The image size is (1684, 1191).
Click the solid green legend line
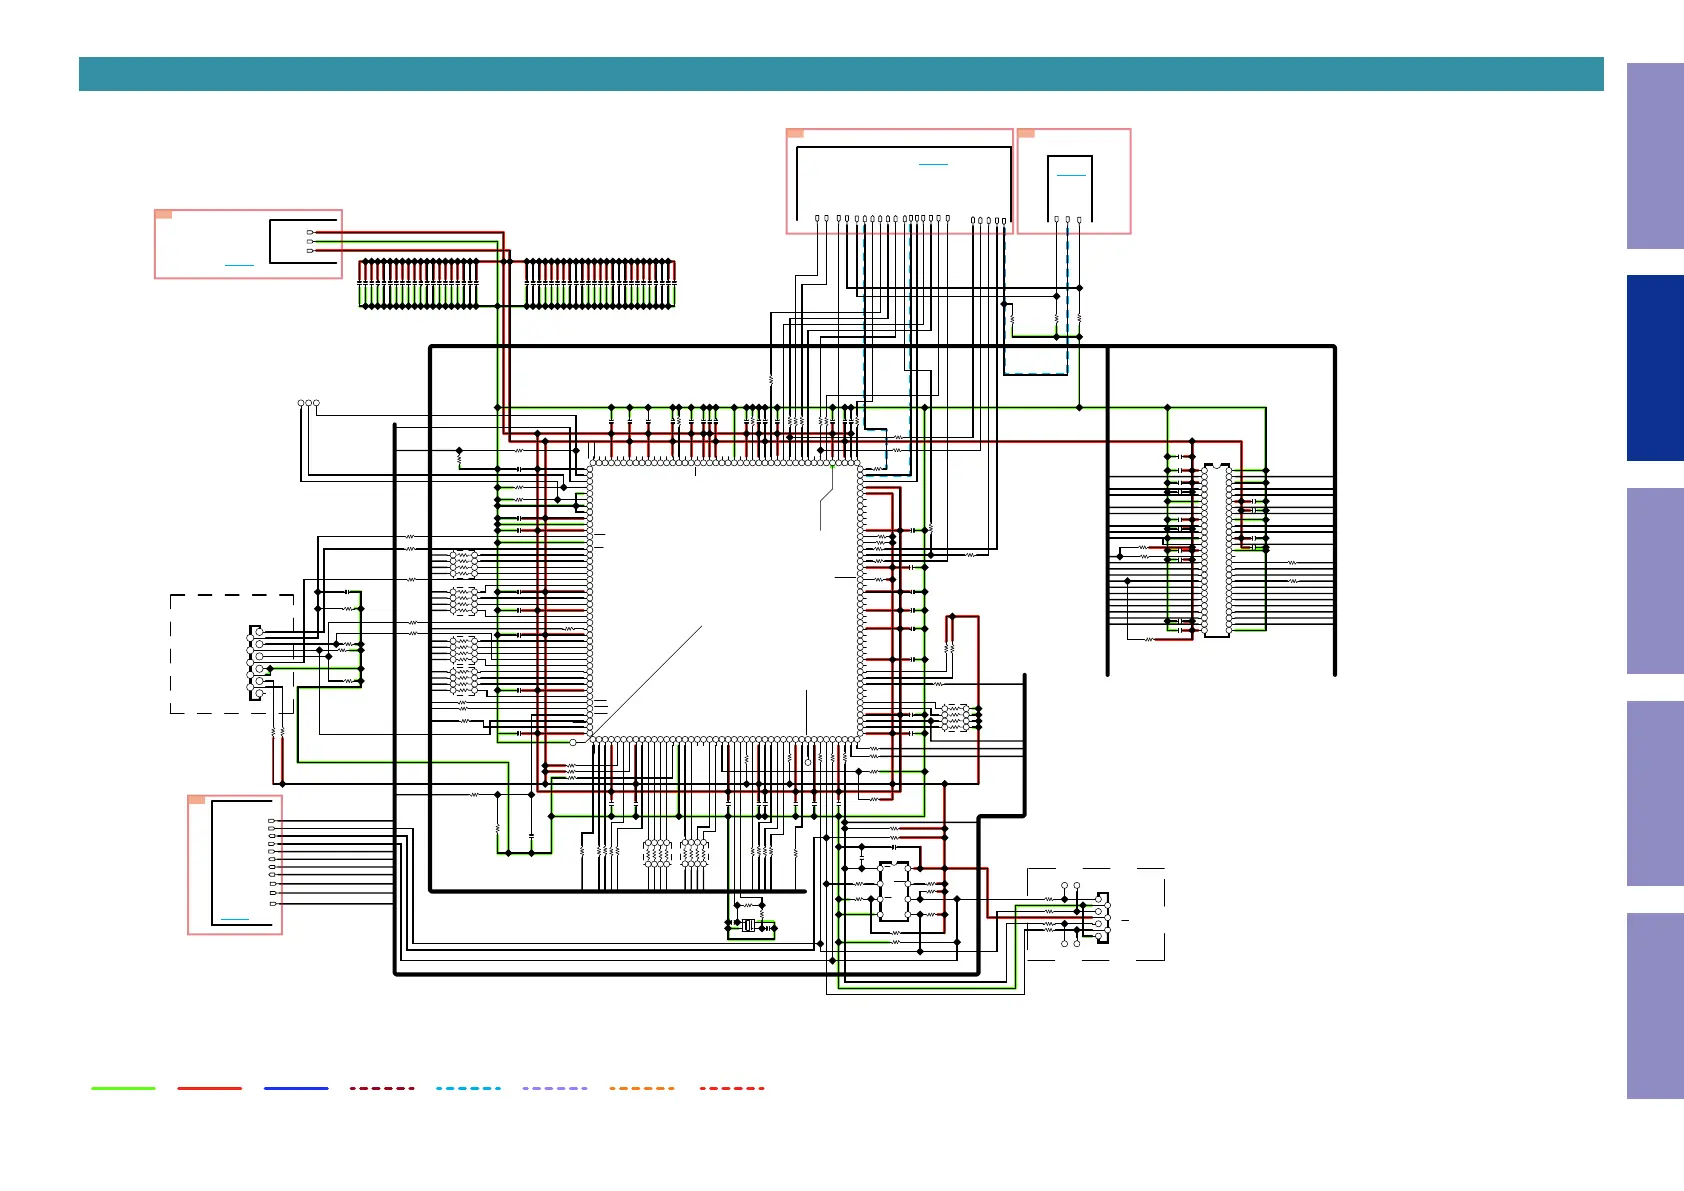click(123, 1088)
